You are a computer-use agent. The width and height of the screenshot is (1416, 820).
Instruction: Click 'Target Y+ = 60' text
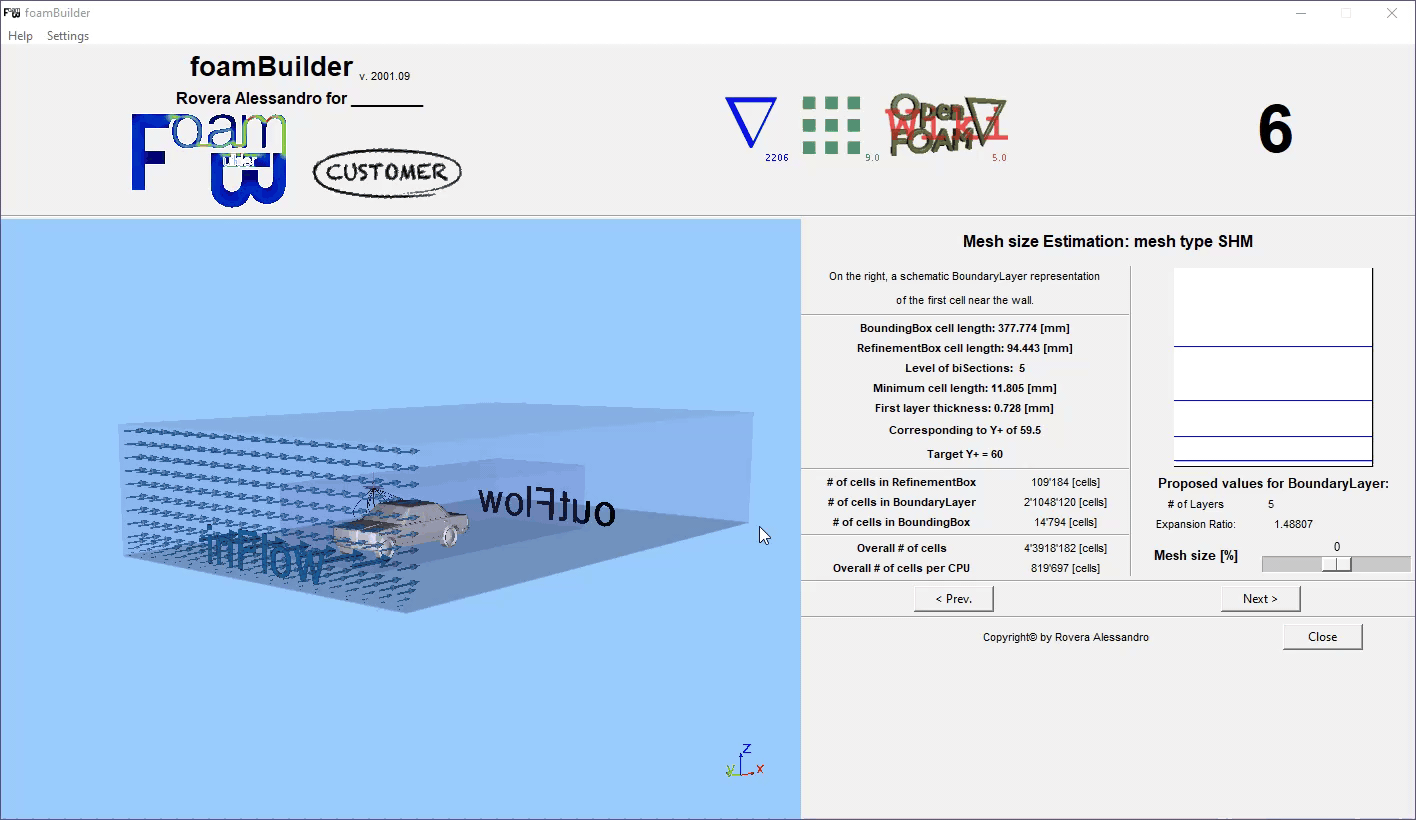pos(965,454)
